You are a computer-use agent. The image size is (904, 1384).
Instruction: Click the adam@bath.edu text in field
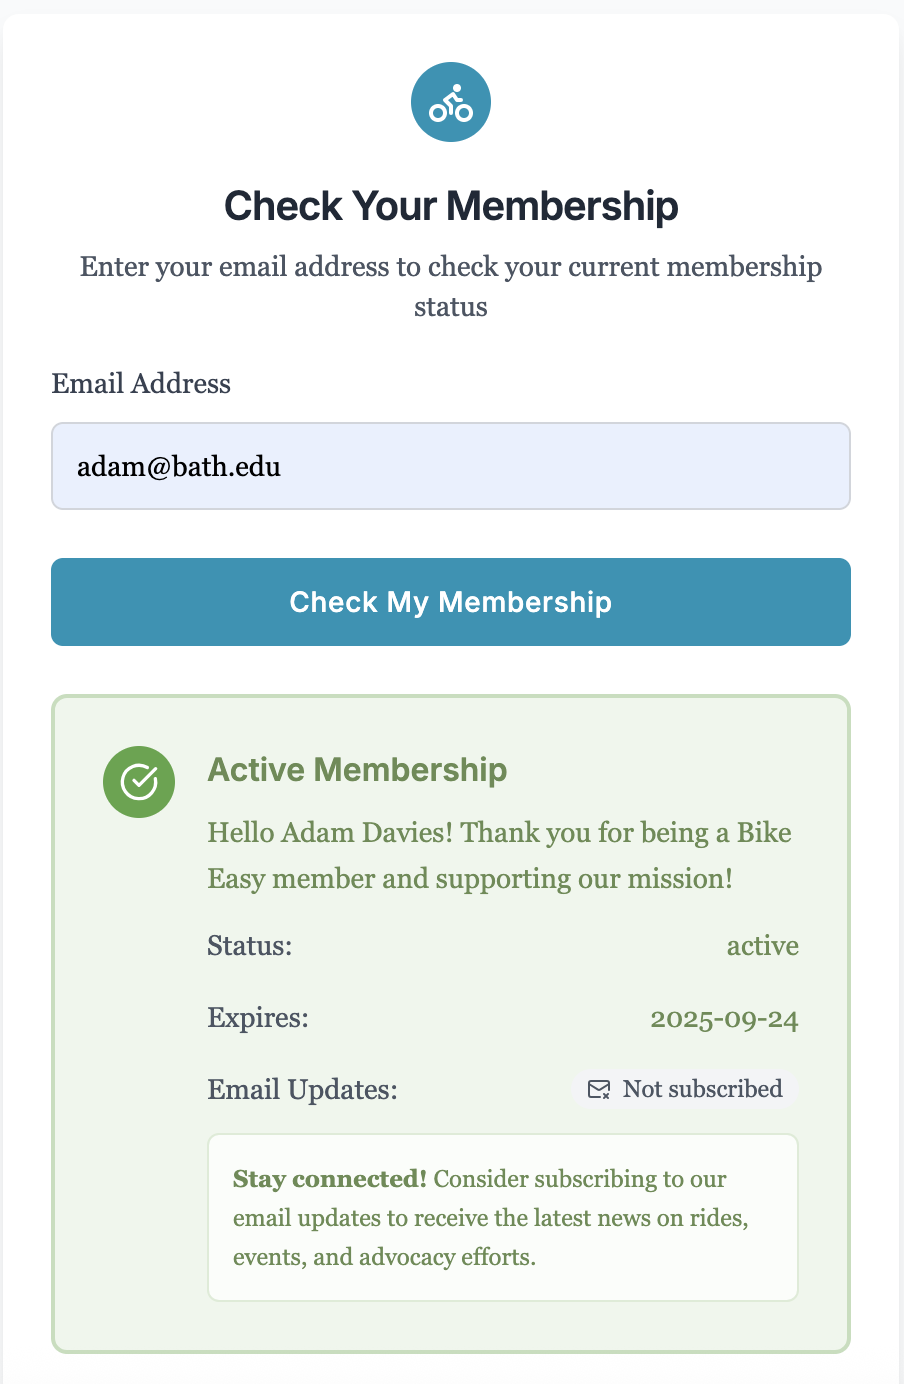[179, 466]
